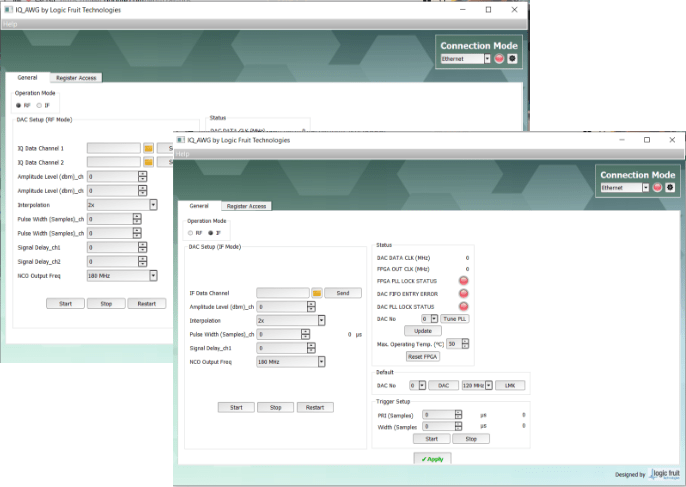Switch to Register Access tab in back window
Image resolution: width=686 pixels, height=487 pixels.
coord(76,78)
